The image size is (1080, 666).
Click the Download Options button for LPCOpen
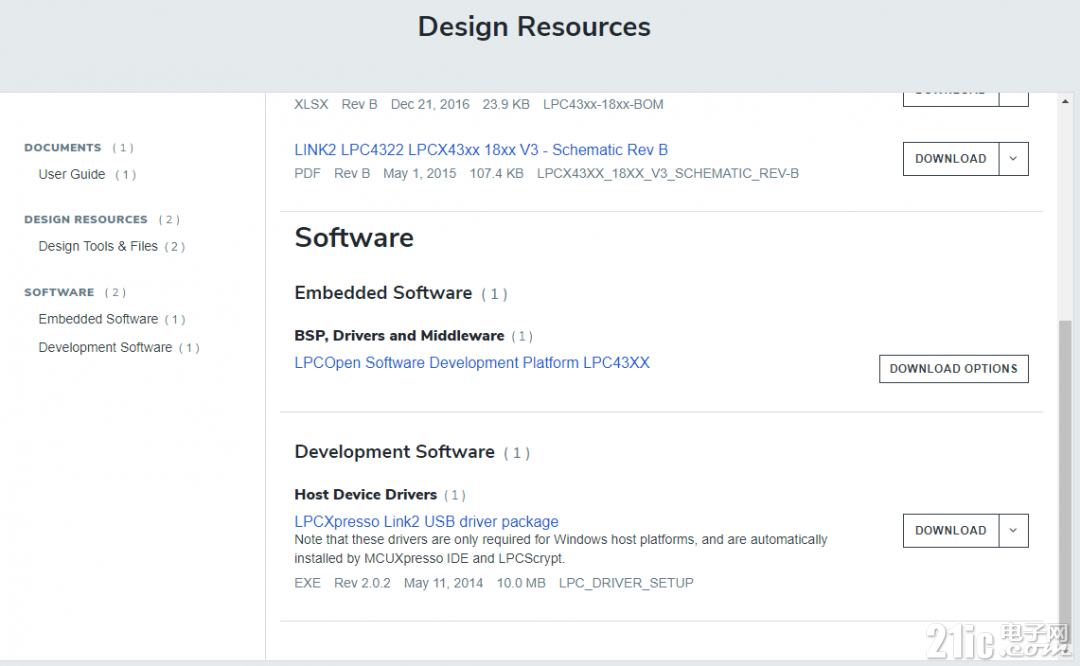click(x=953, y=368)
